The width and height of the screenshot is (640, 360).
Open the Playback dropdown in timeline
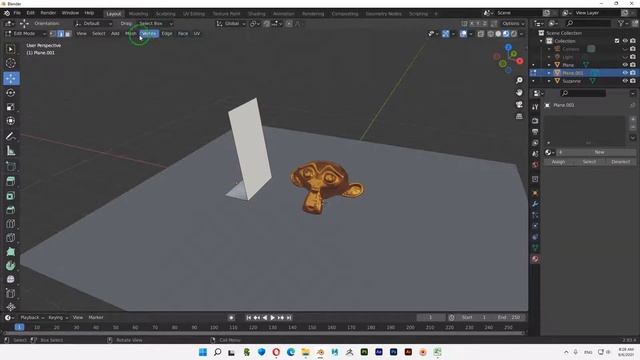pyautogui.click(x=32, y=318)
